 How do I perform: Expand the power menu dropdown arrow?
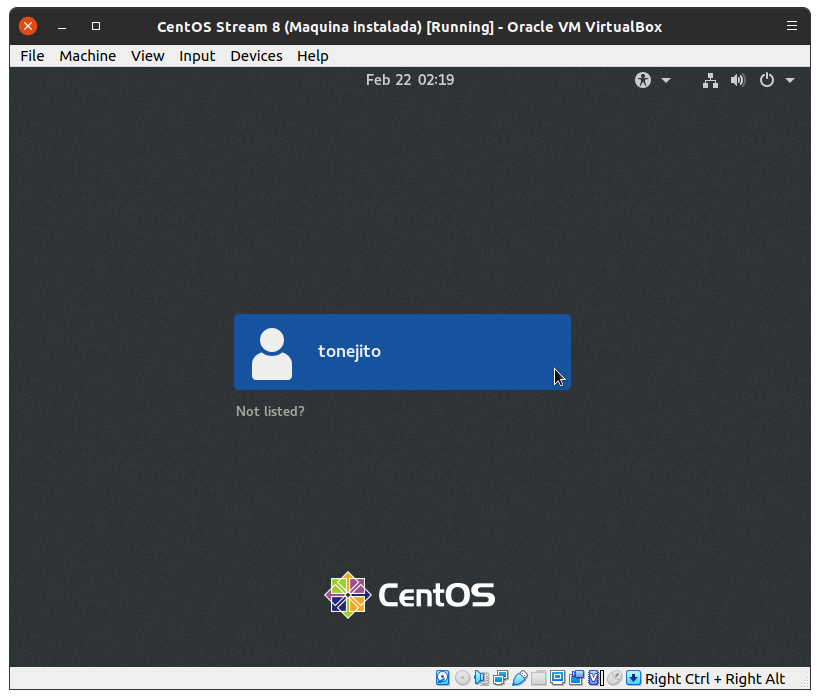click(790, 80)
